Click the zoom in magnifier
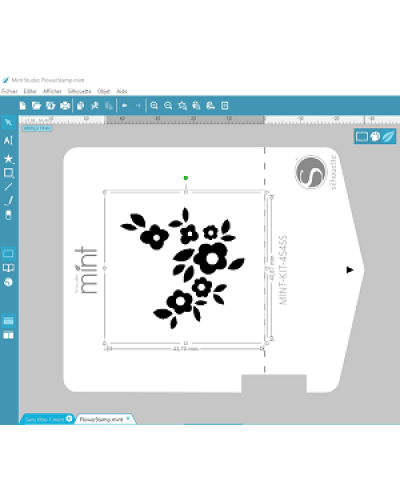This screenshot has width=400, height=500. coord(154,106)
